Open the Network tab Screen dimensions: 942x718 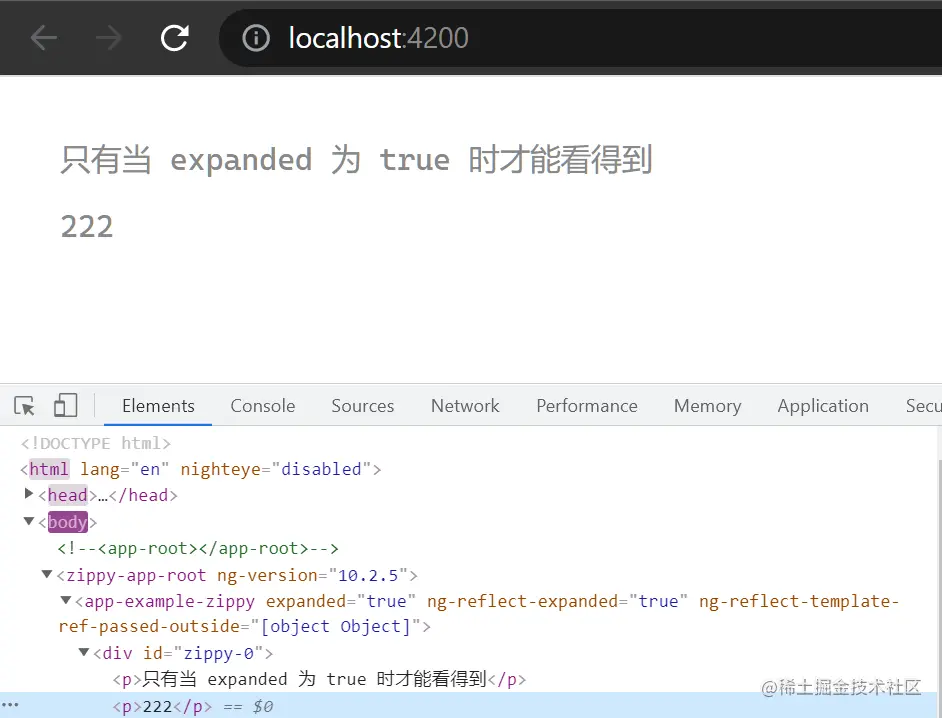coord(465,406)
